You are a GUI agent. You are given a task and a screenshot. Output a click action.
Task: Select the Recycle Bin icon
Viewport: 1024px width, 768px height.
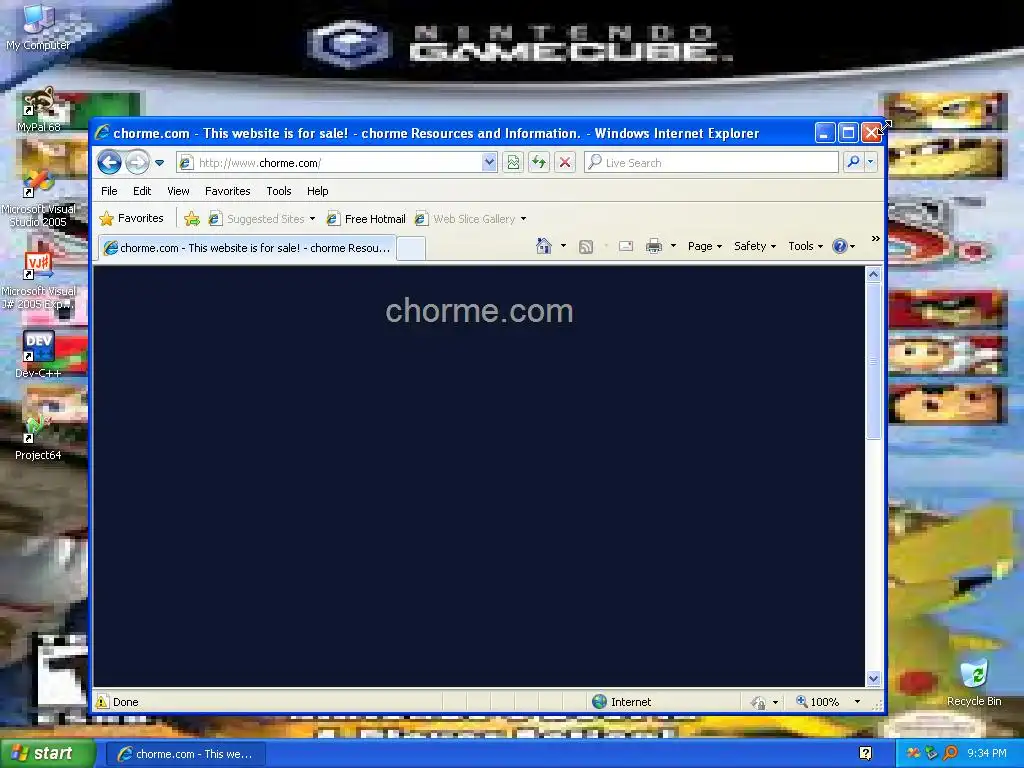point(974,682)
